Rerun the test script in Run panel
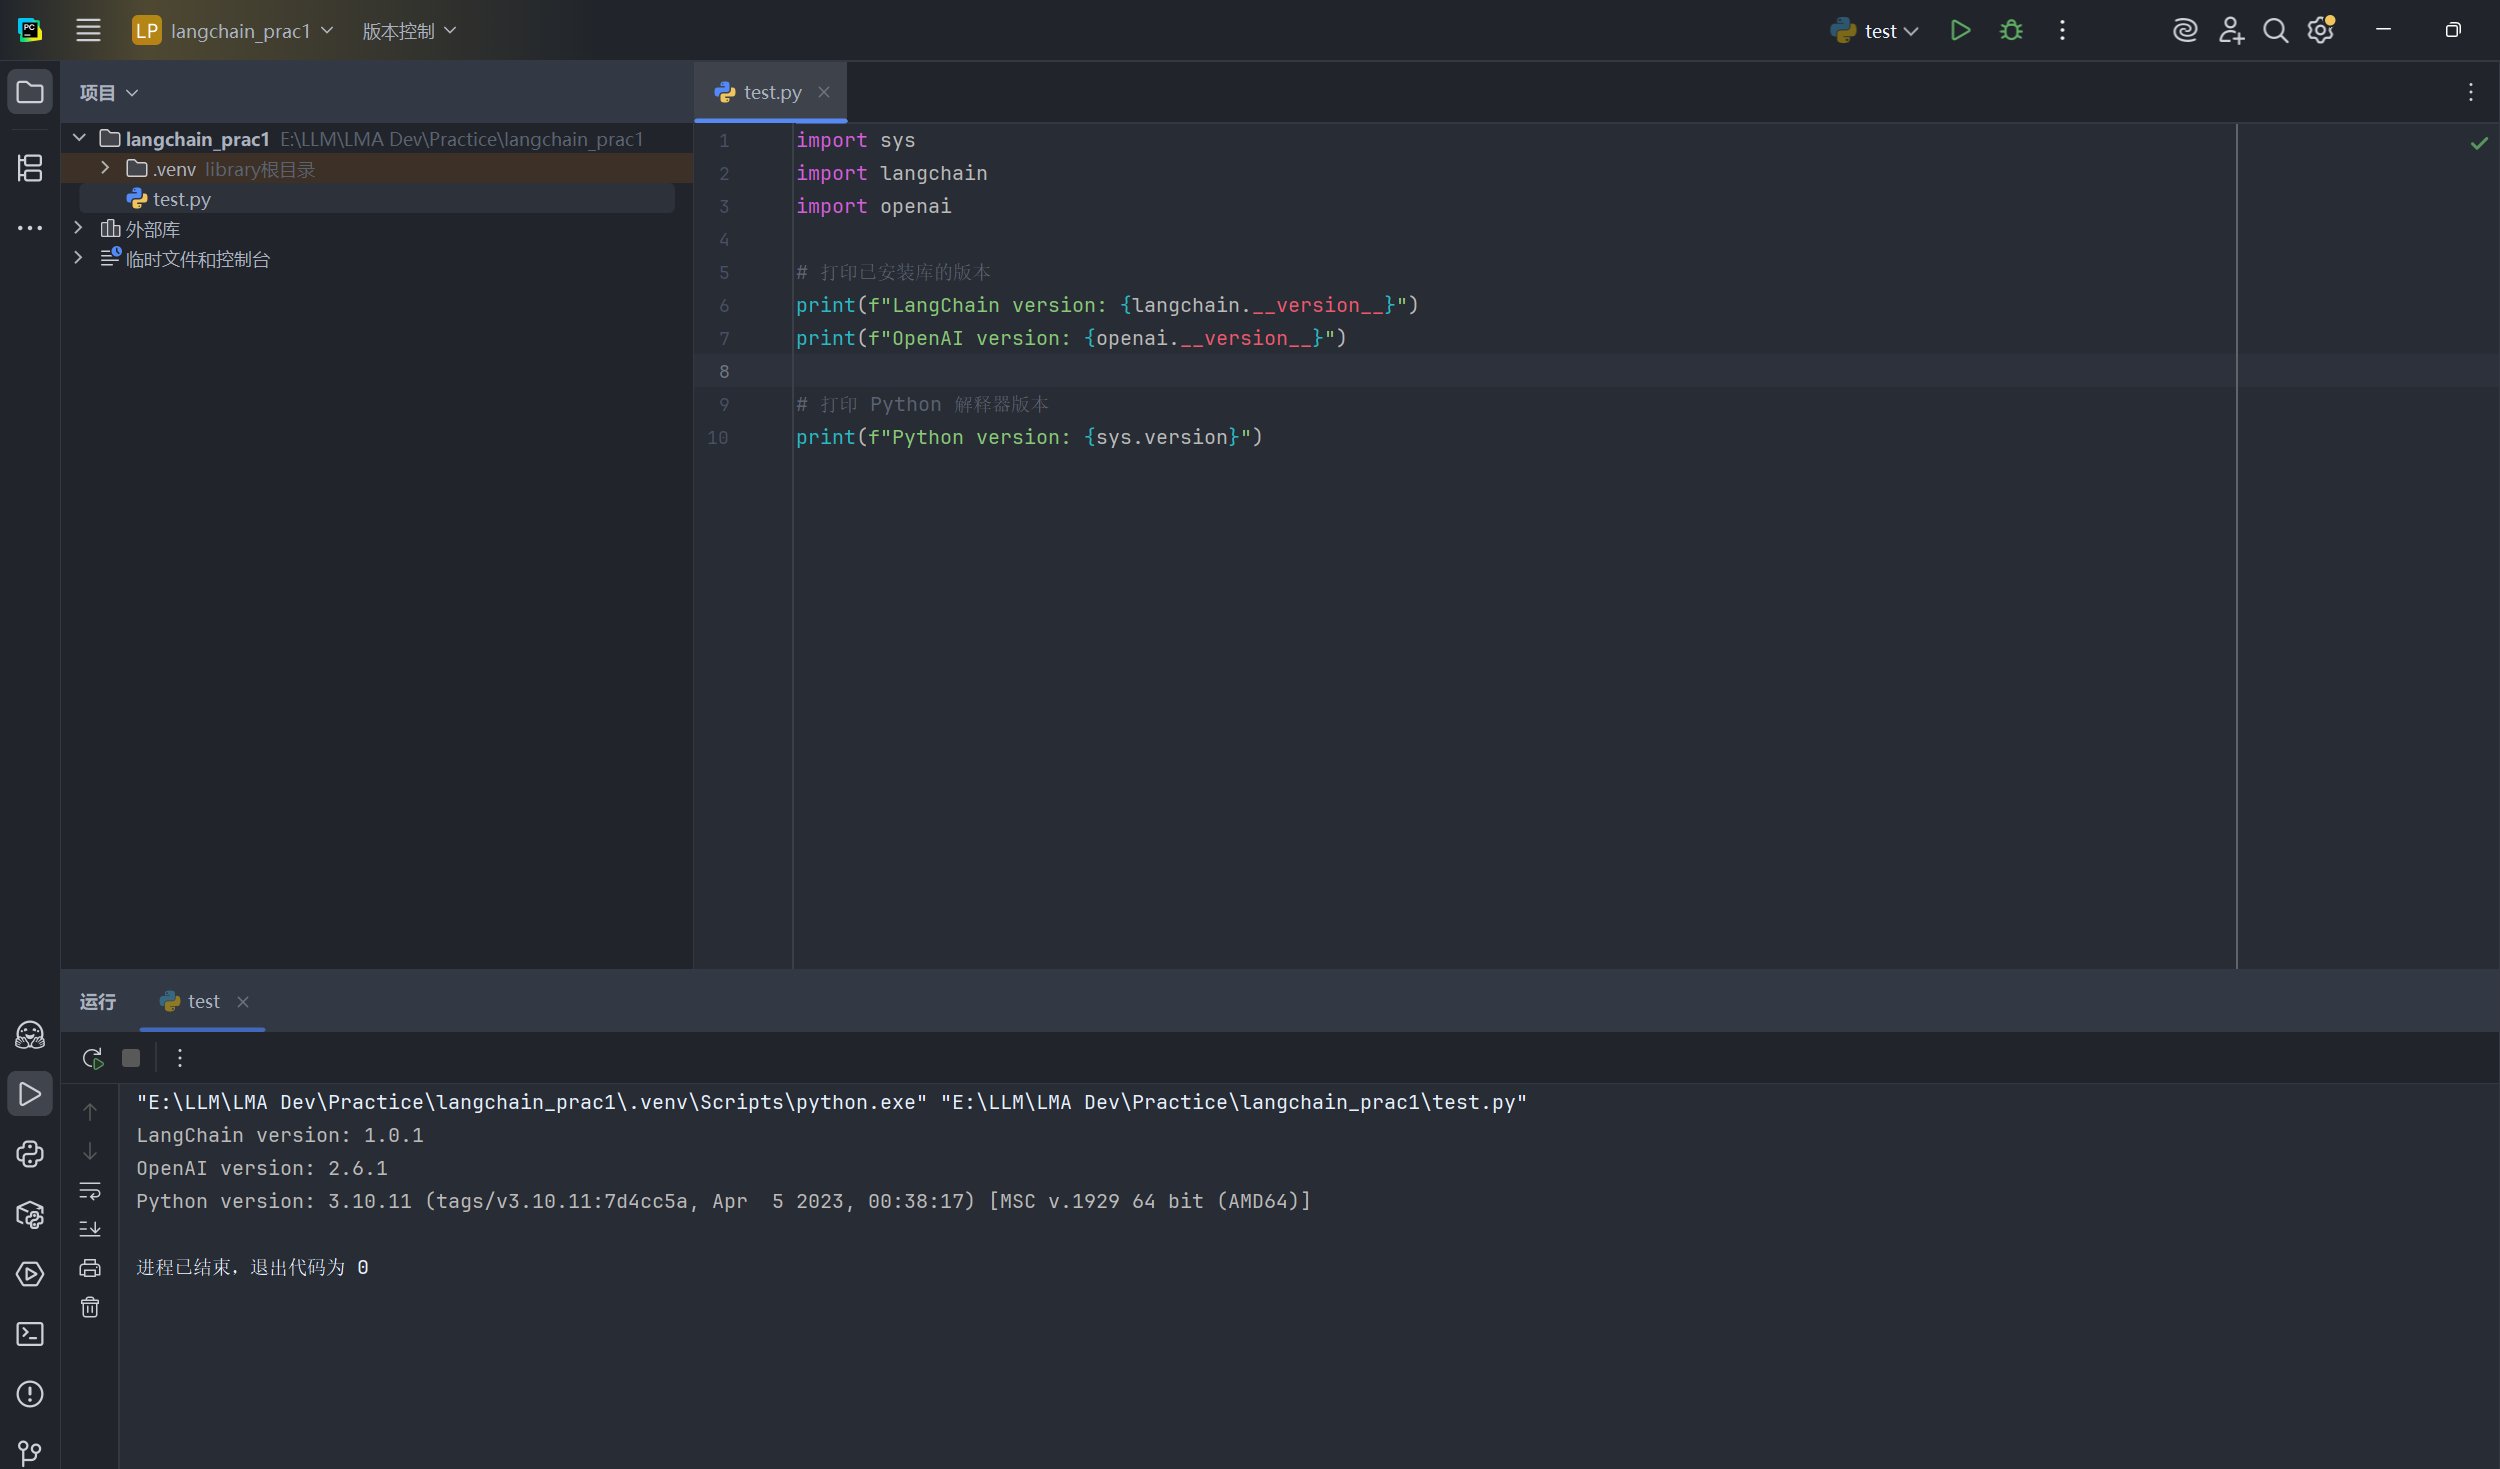The width and height of the screenshot is (2500, 1469). coord(93,1058)
